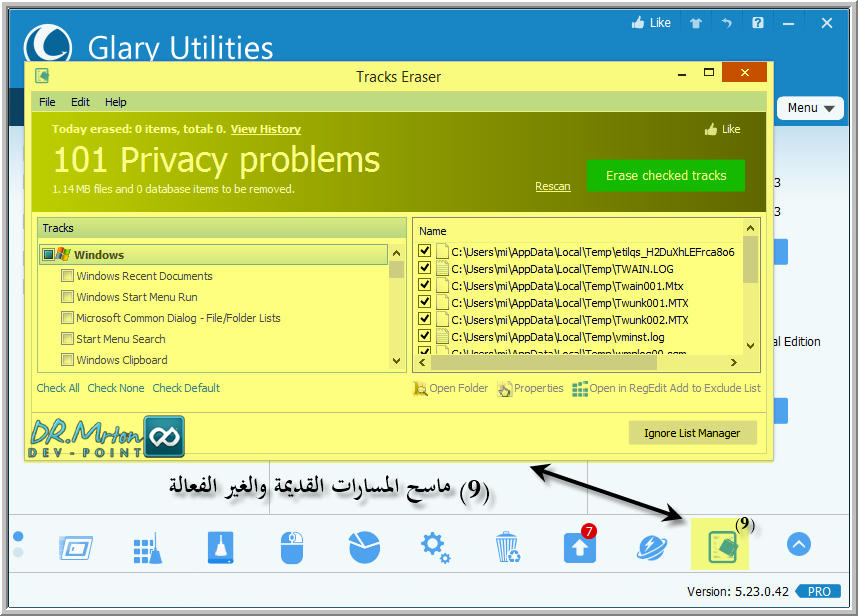858x616 pixels.
Task: Open the browser assistant globe icon
Action: (x=652, y=548)
